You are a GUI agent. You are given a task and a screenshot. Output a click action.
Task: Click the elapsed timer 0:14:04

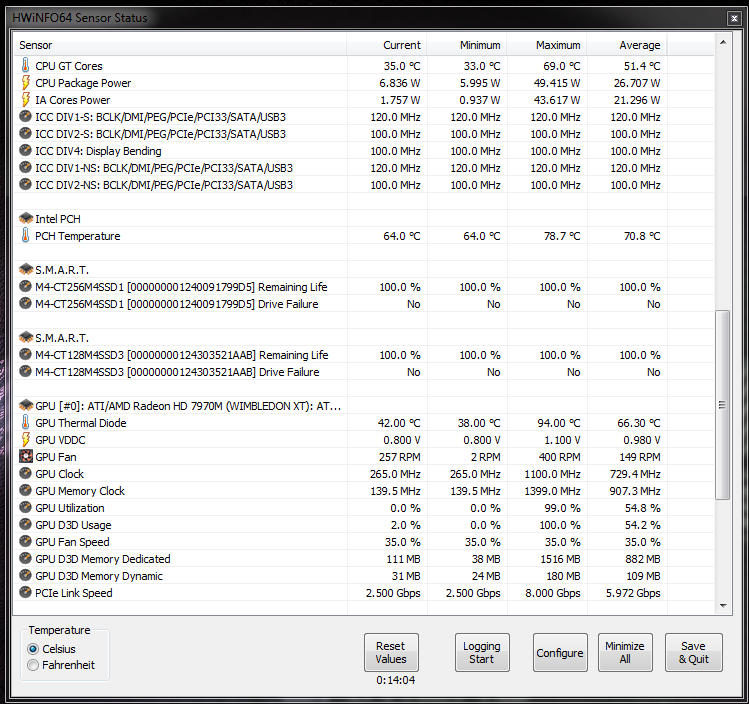pyautogui.click(x=395, y=680)
